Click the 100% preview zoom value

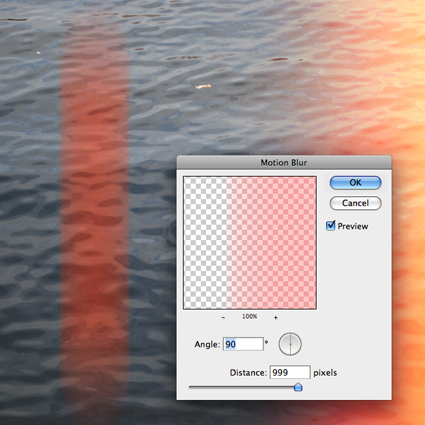[249, 316]
